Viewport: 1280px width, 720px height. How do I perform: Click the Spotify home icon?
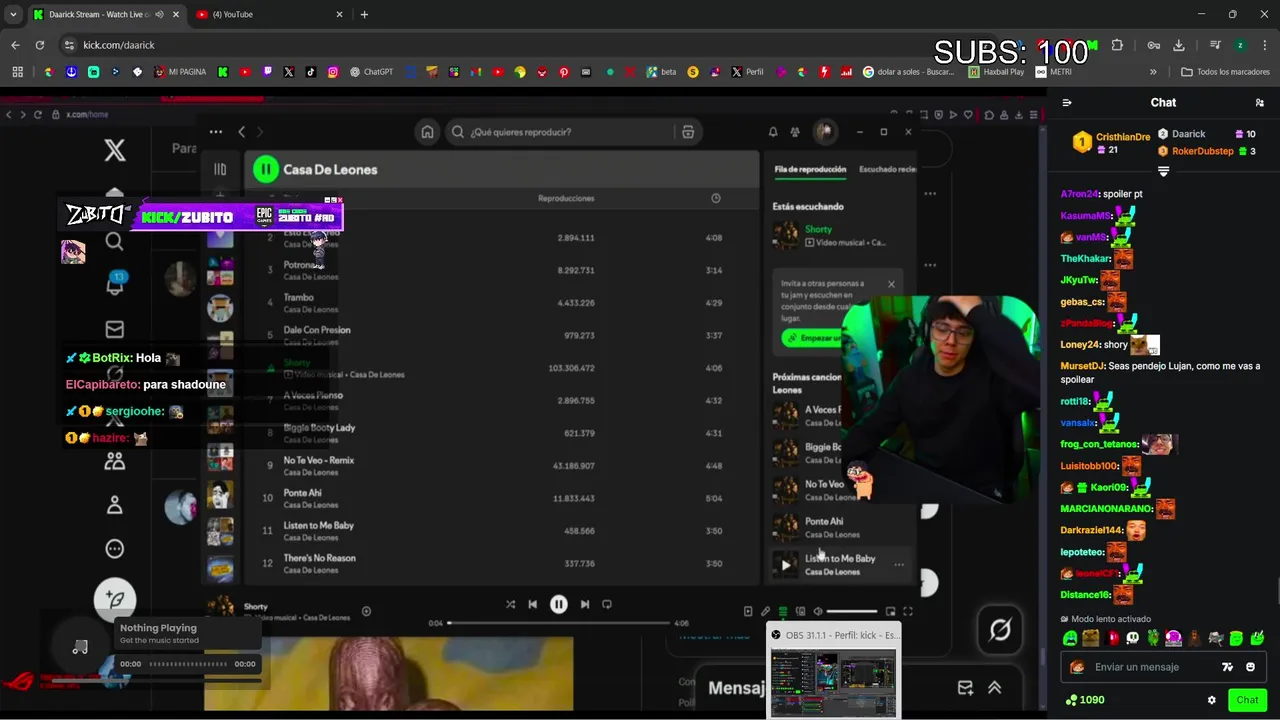coord(427,132)
